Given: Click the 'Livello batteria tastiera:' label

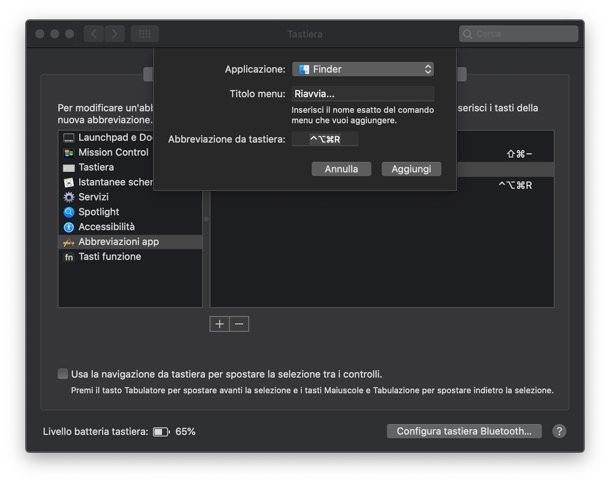Looking at the screenshot, I should pos(96,431).
